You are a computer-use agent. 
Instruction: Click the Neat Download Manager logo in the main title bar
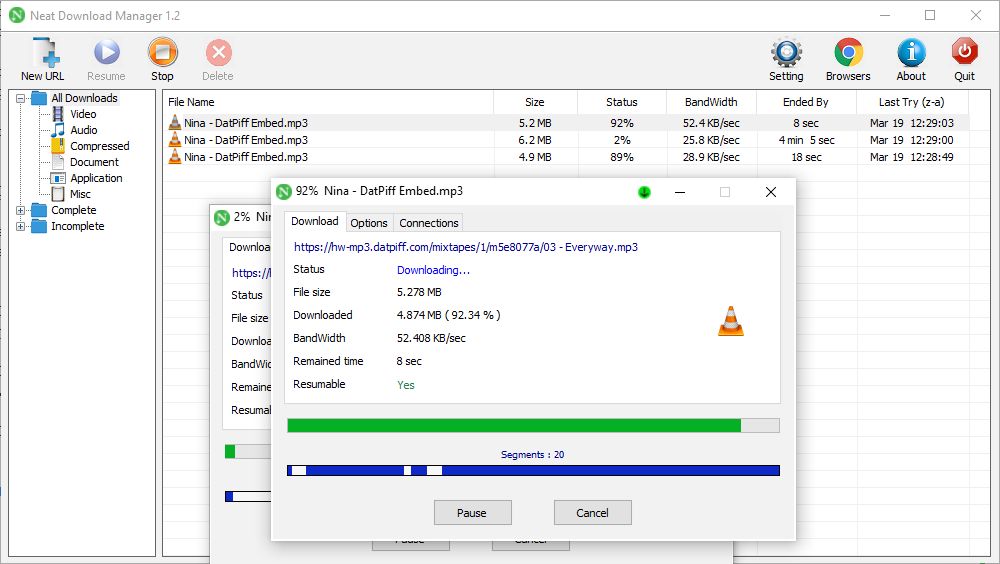[17, 15]
